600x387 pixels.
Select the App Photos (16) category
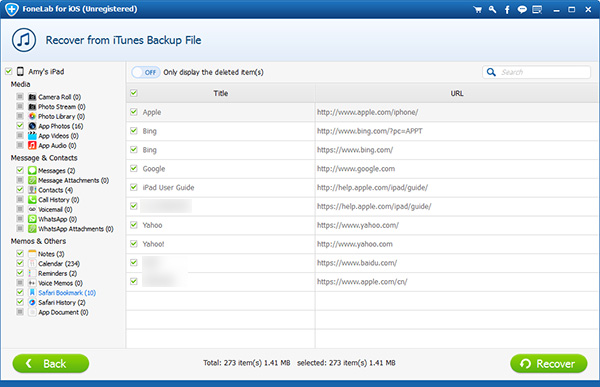click(60, 126)
